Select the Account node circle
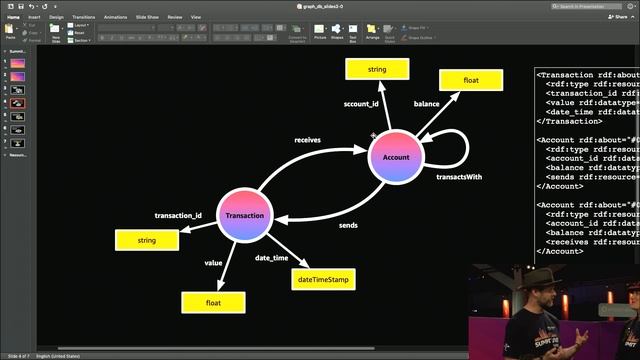The image size is (640, 360). click(x=396, y=157)
